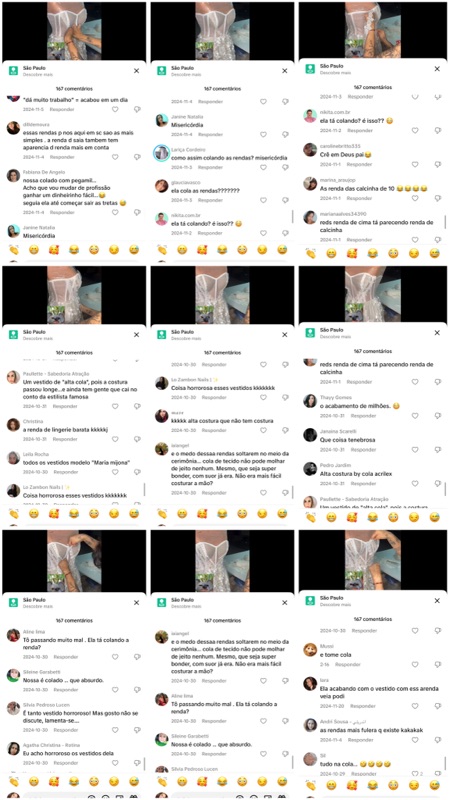The image size is (450, 800).
Task: Toggle like on Leila Rocha's "Maria mijona" comment
Action: (115, 472)
